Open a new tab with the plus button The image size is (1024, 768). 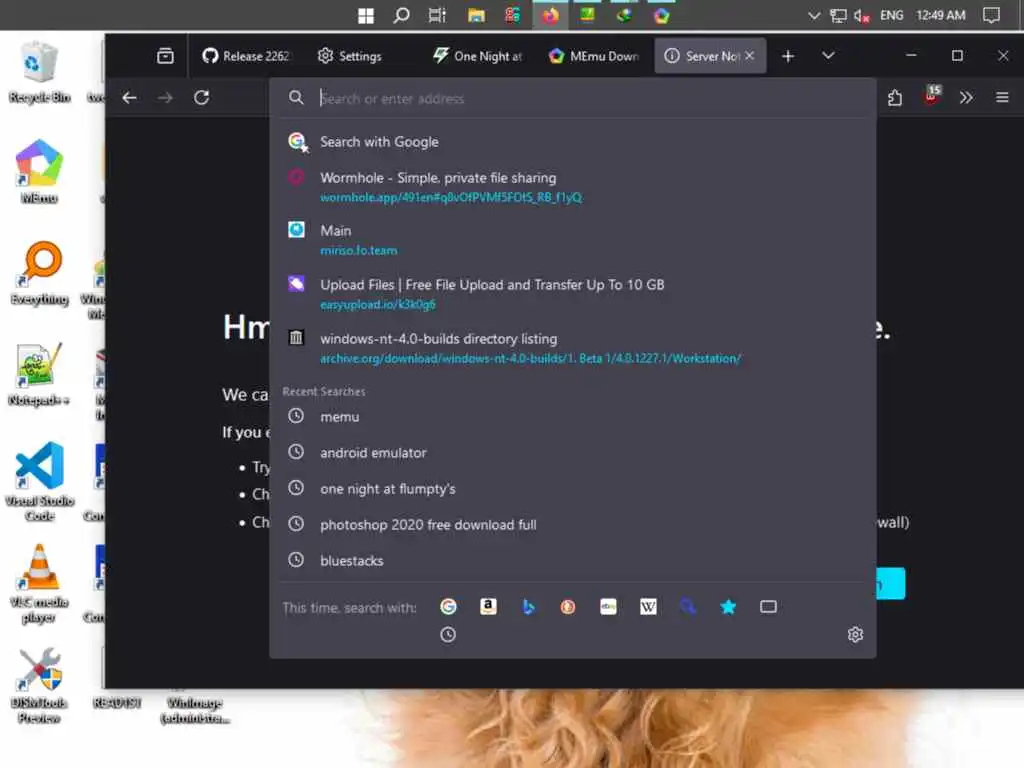click(788, 56)
